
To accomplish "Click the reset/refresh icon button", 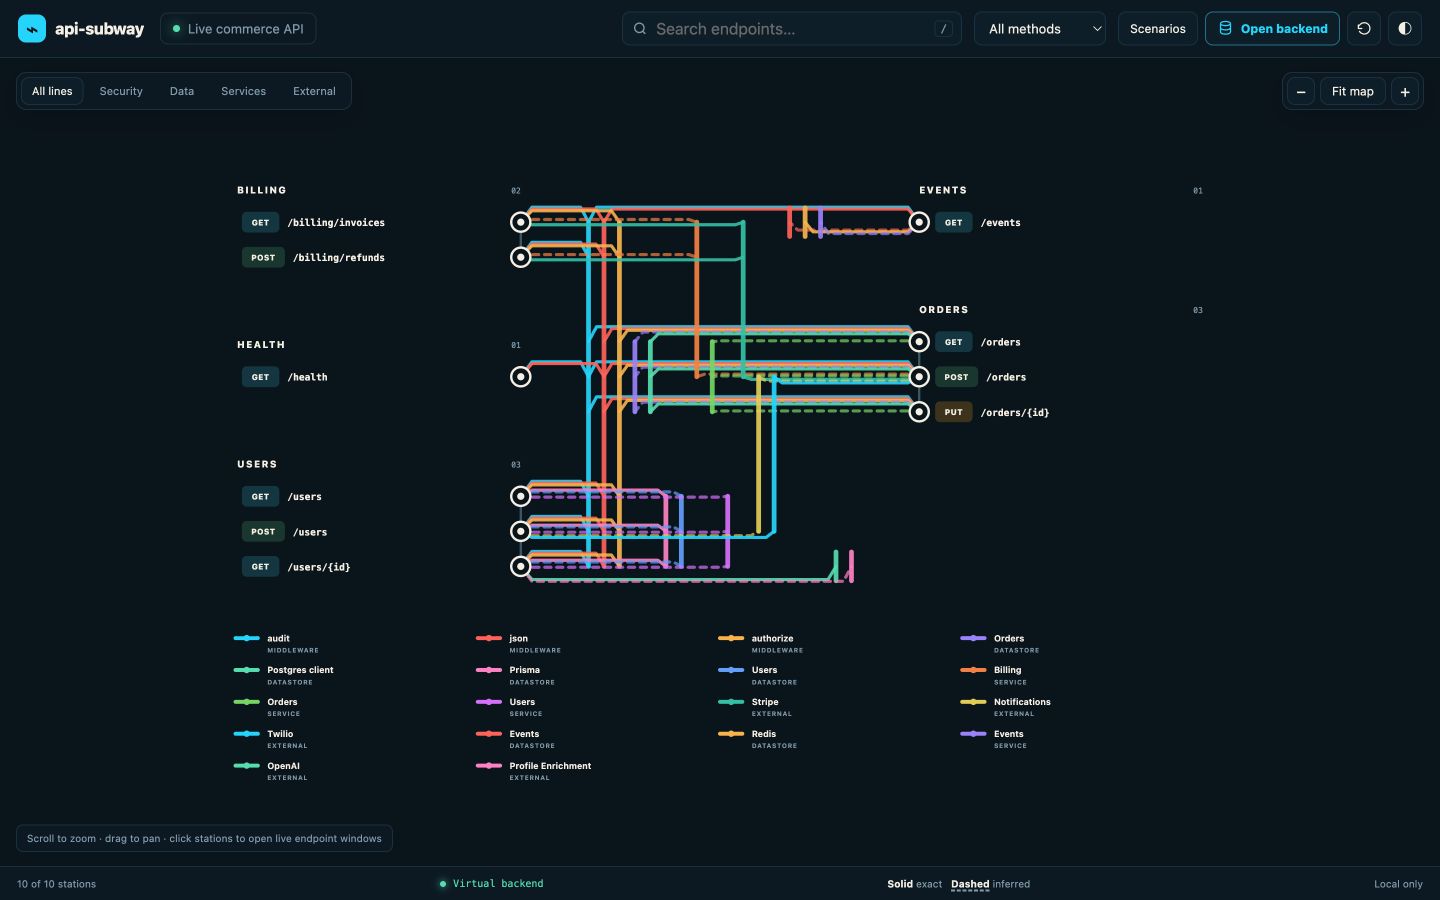I will click(1364, 28).
